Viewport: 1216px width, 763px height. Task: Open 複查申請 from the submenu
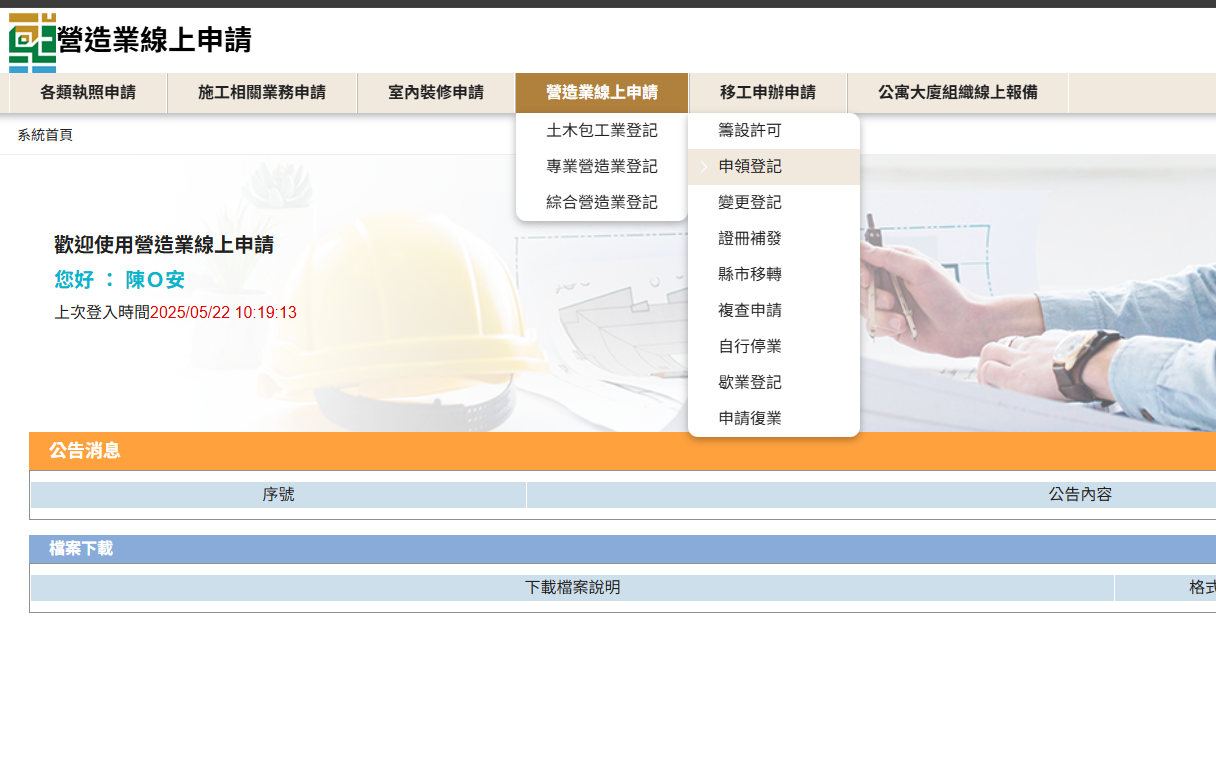point(750,311)
